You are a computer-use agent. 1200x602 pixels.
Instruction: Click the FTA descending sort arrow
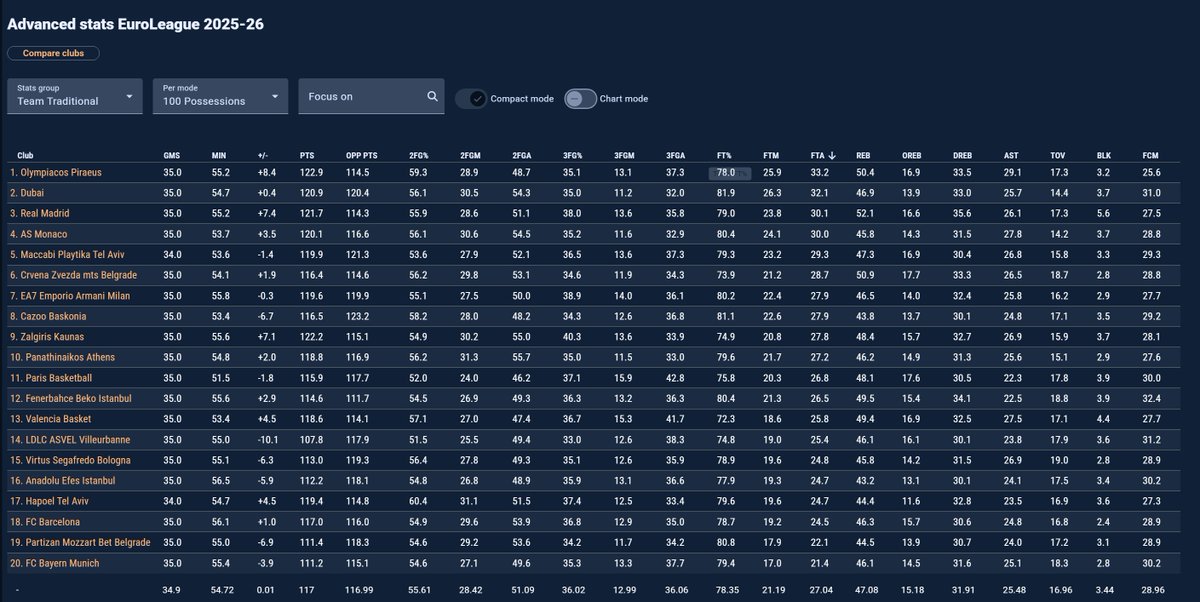coord(832,155)
